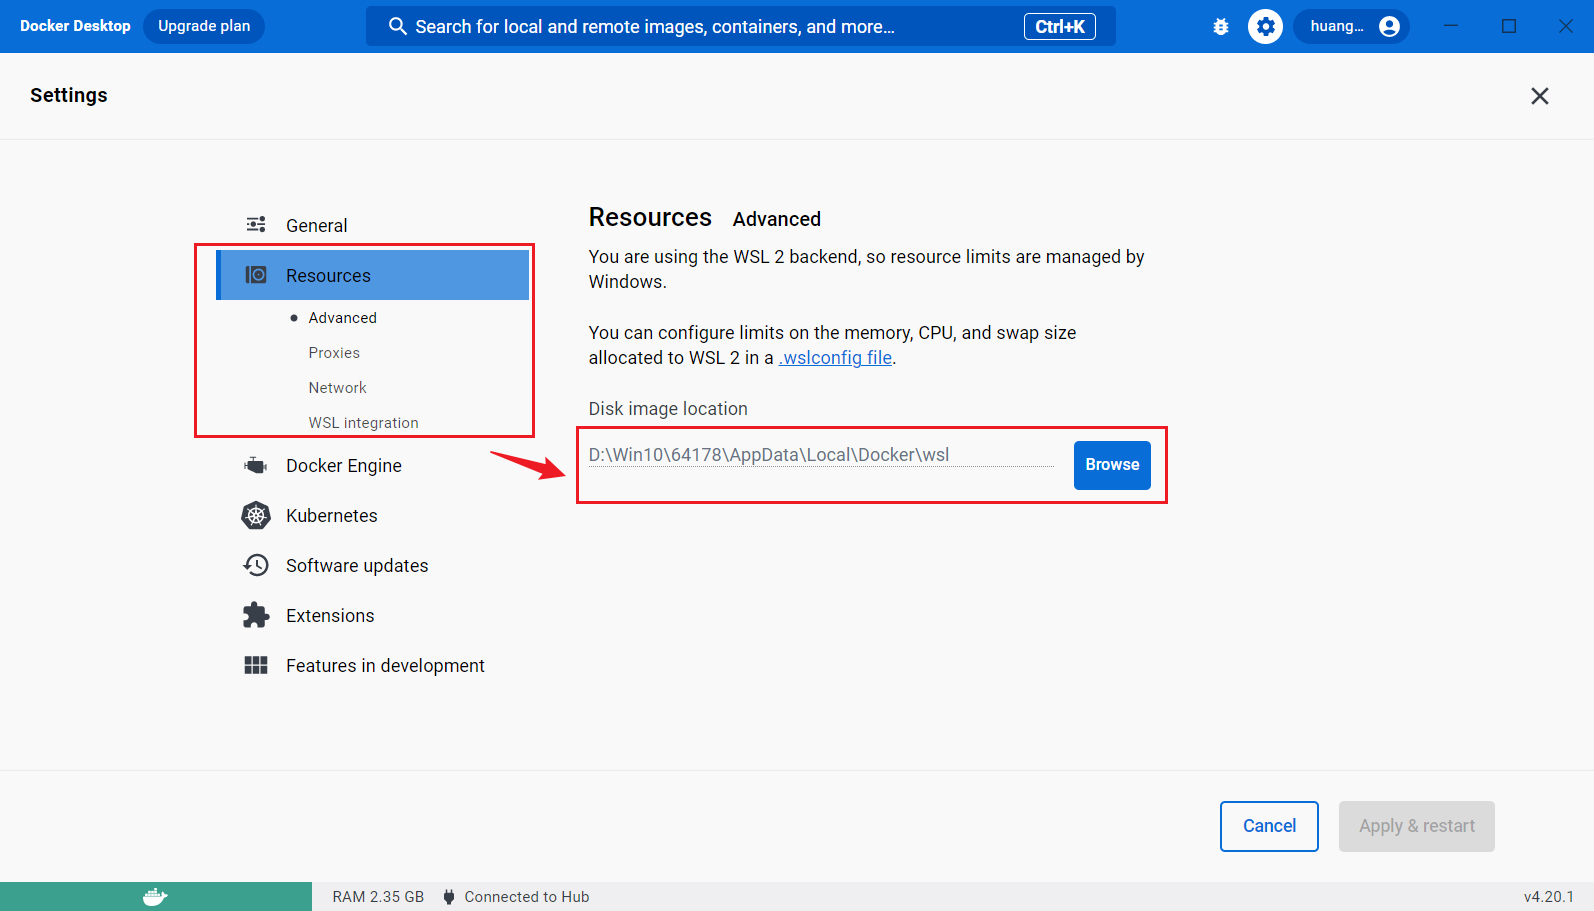This screenshot has width=1594, height=911.
Task: Click the Apply & restart button
Action: tap(1416, 826)
